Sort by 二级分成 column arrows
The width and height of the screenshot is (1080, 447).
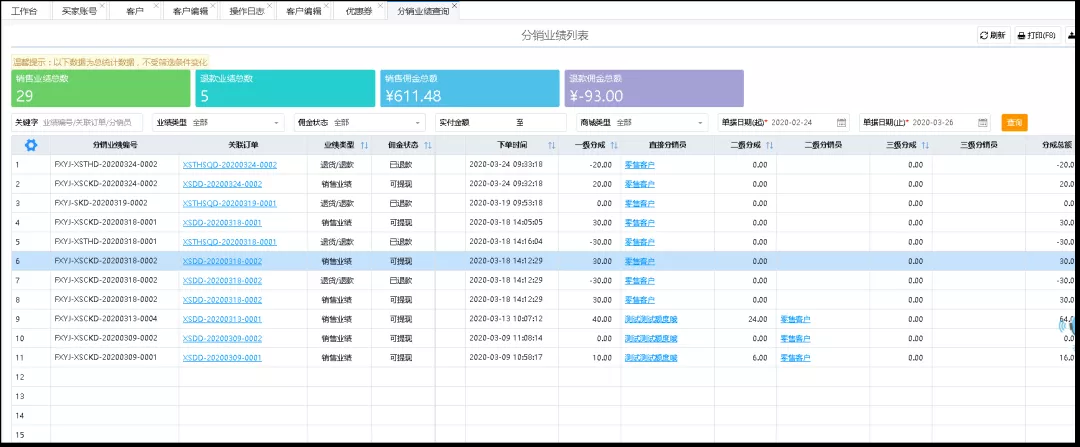pos(768,145)
